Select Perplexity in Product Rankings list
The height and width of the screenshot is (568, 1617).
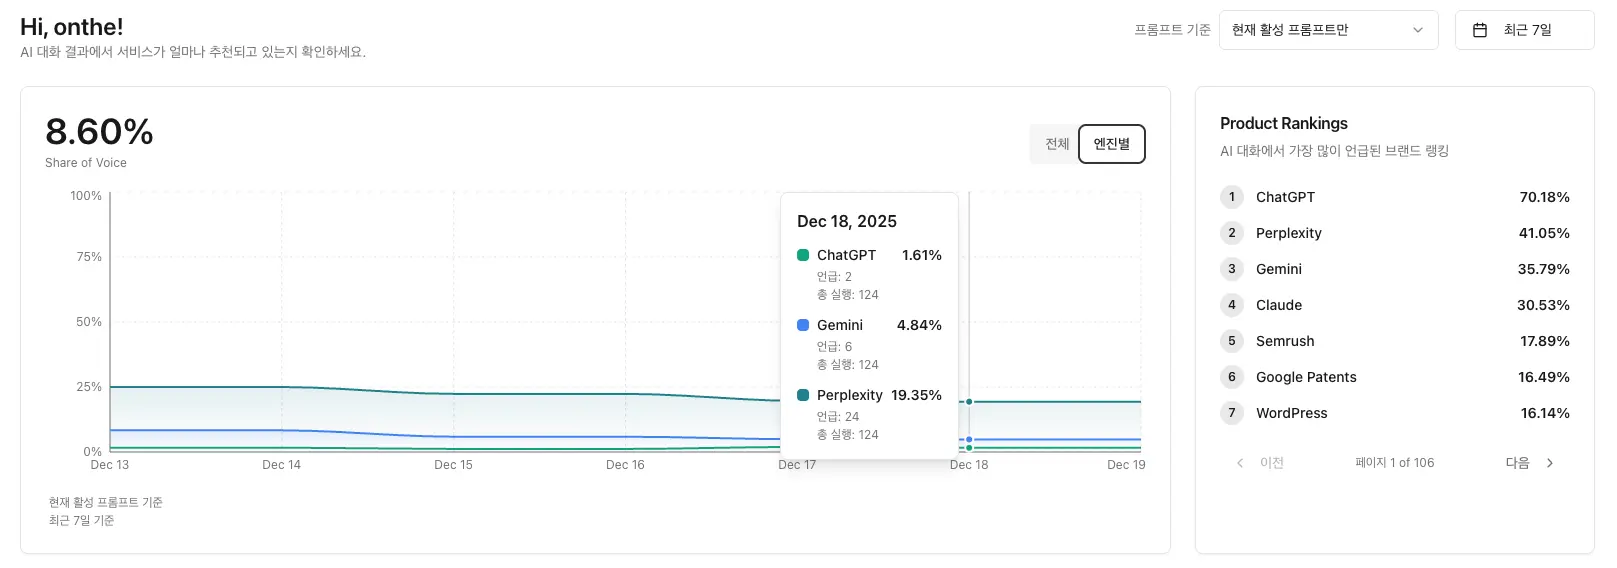click(x=1289, y=233)
